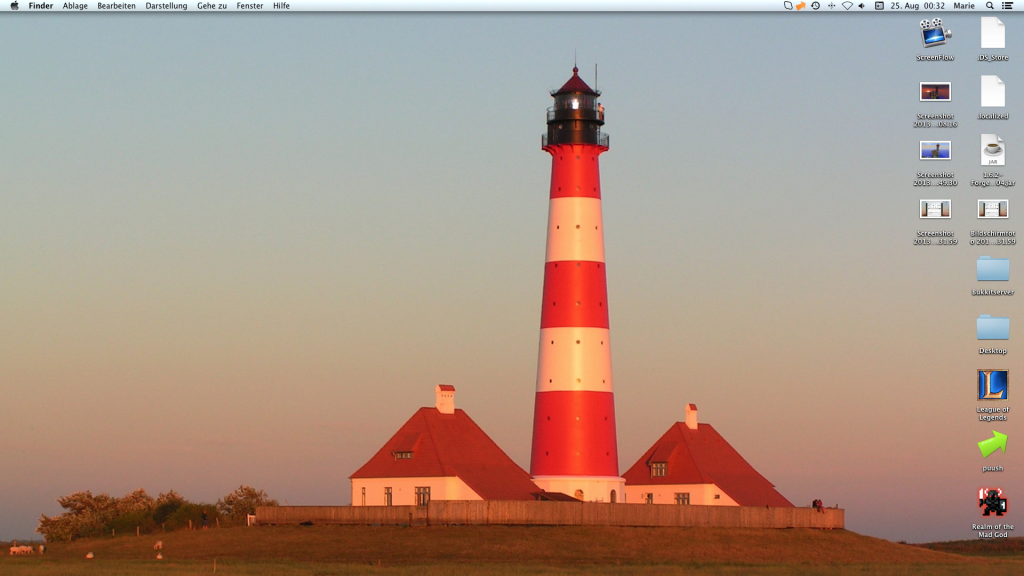Open the Notification Center list icon
1024x576 pixels.
pyautogui.click(x=1007, y=6)
